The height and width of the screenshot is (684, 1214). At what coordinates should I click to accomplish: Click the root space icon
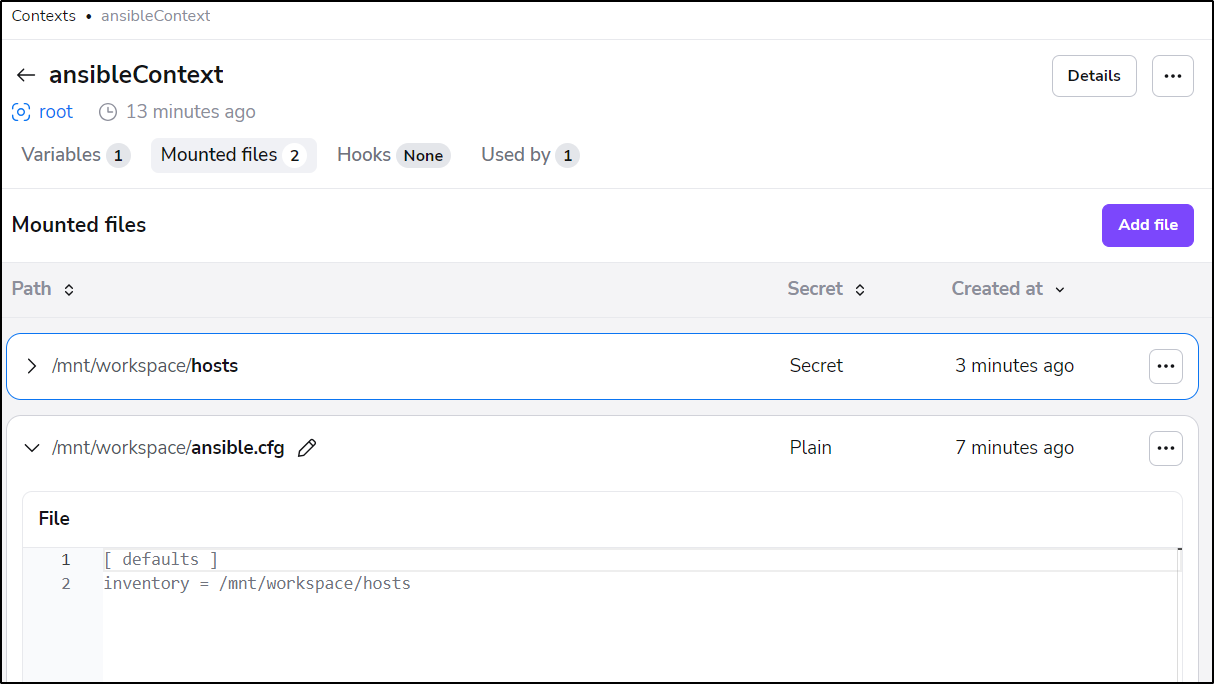pyautogui.click(x=21, y=112)
